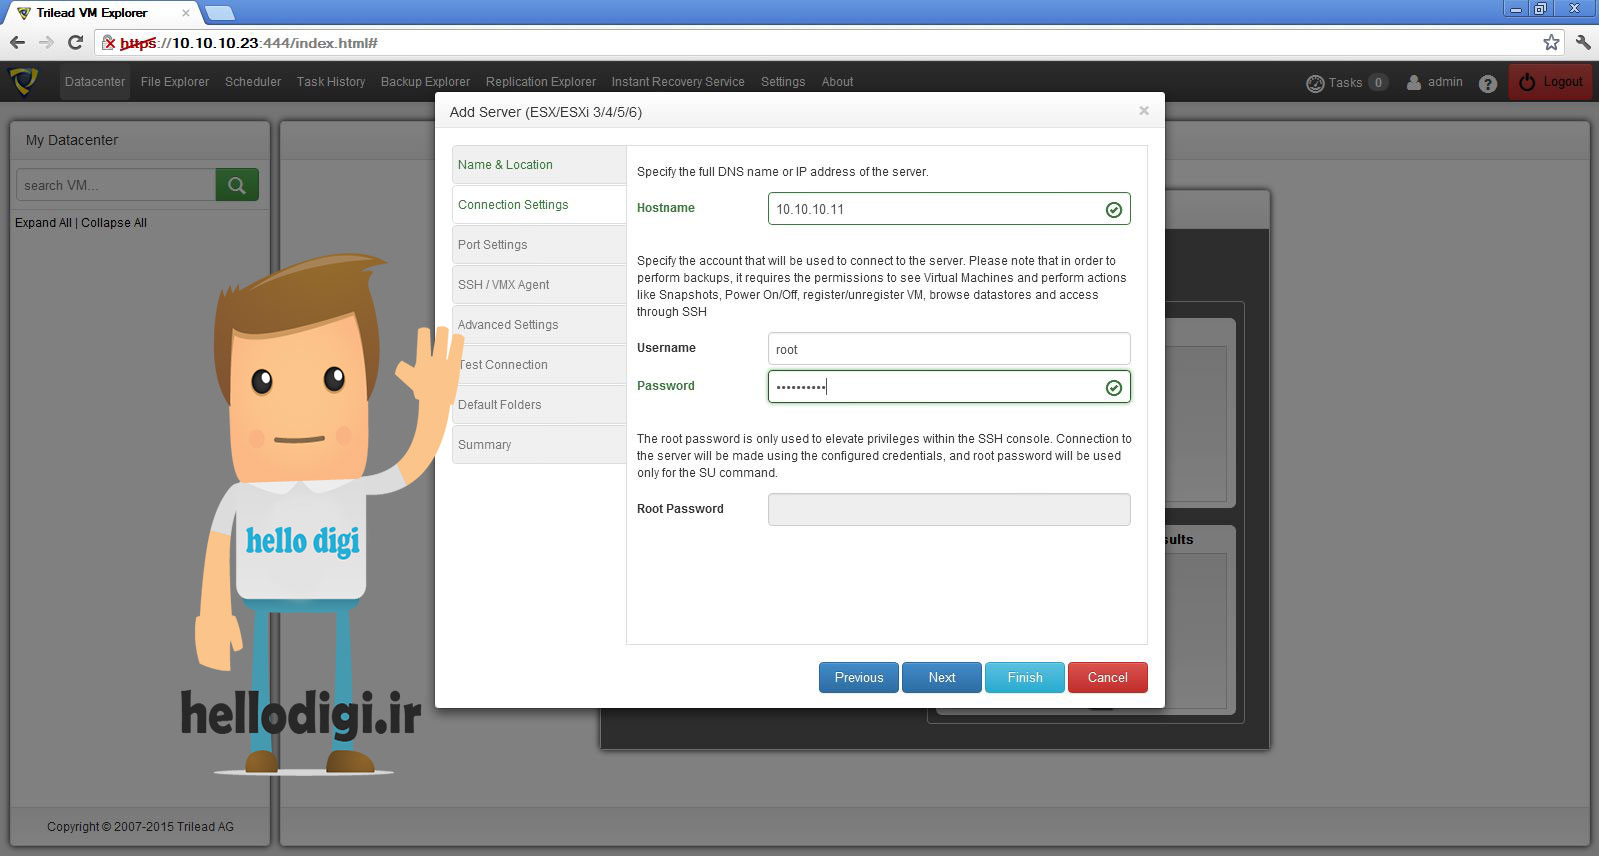The image size is (1599, 856).
Task: Open browser wrench settings menu
Action: pyautogui.click(x=1583, y=42)
